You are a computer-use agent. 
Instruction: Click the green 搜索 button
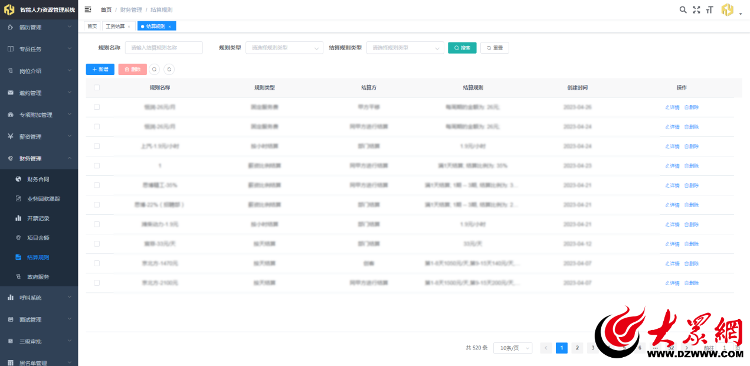462,48
